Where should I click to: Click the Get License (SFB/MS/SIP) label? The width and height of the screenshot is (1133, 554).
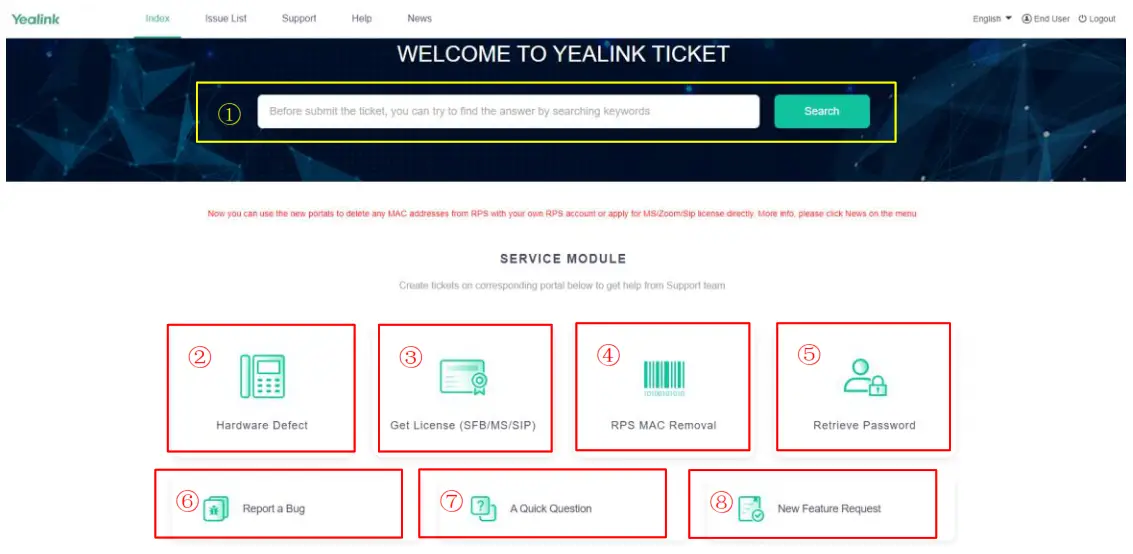point(463,425)
